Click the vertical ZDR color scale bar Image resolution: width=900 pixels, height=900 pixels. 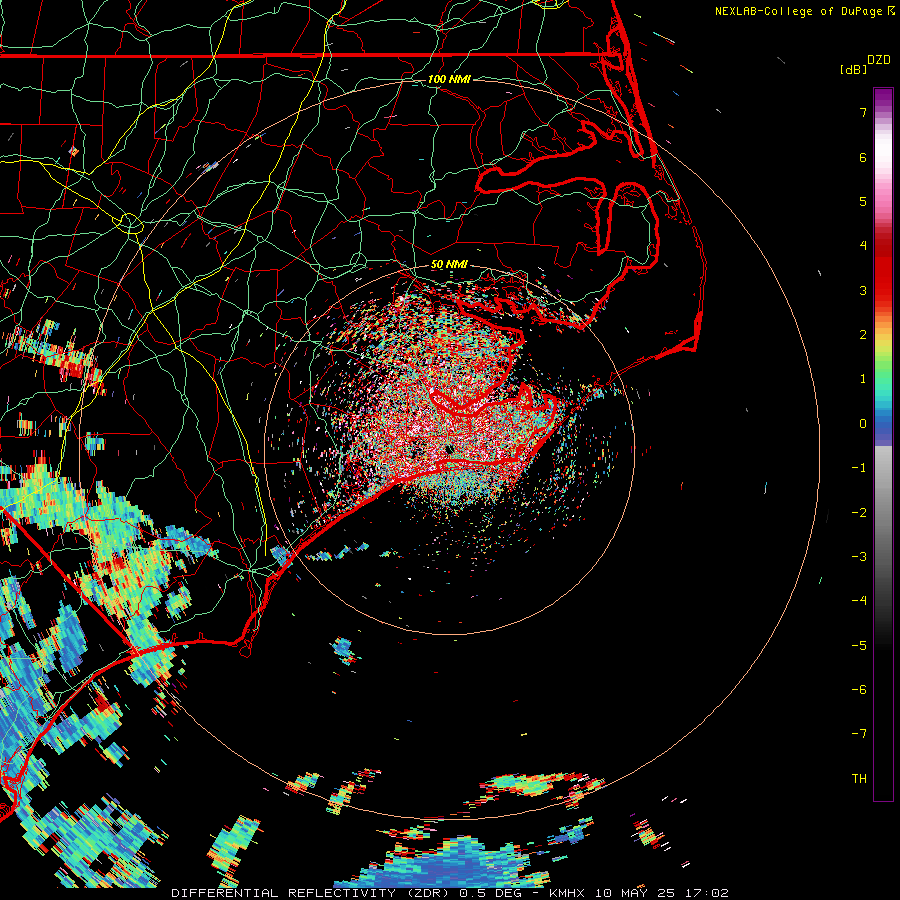coord(883,444)
